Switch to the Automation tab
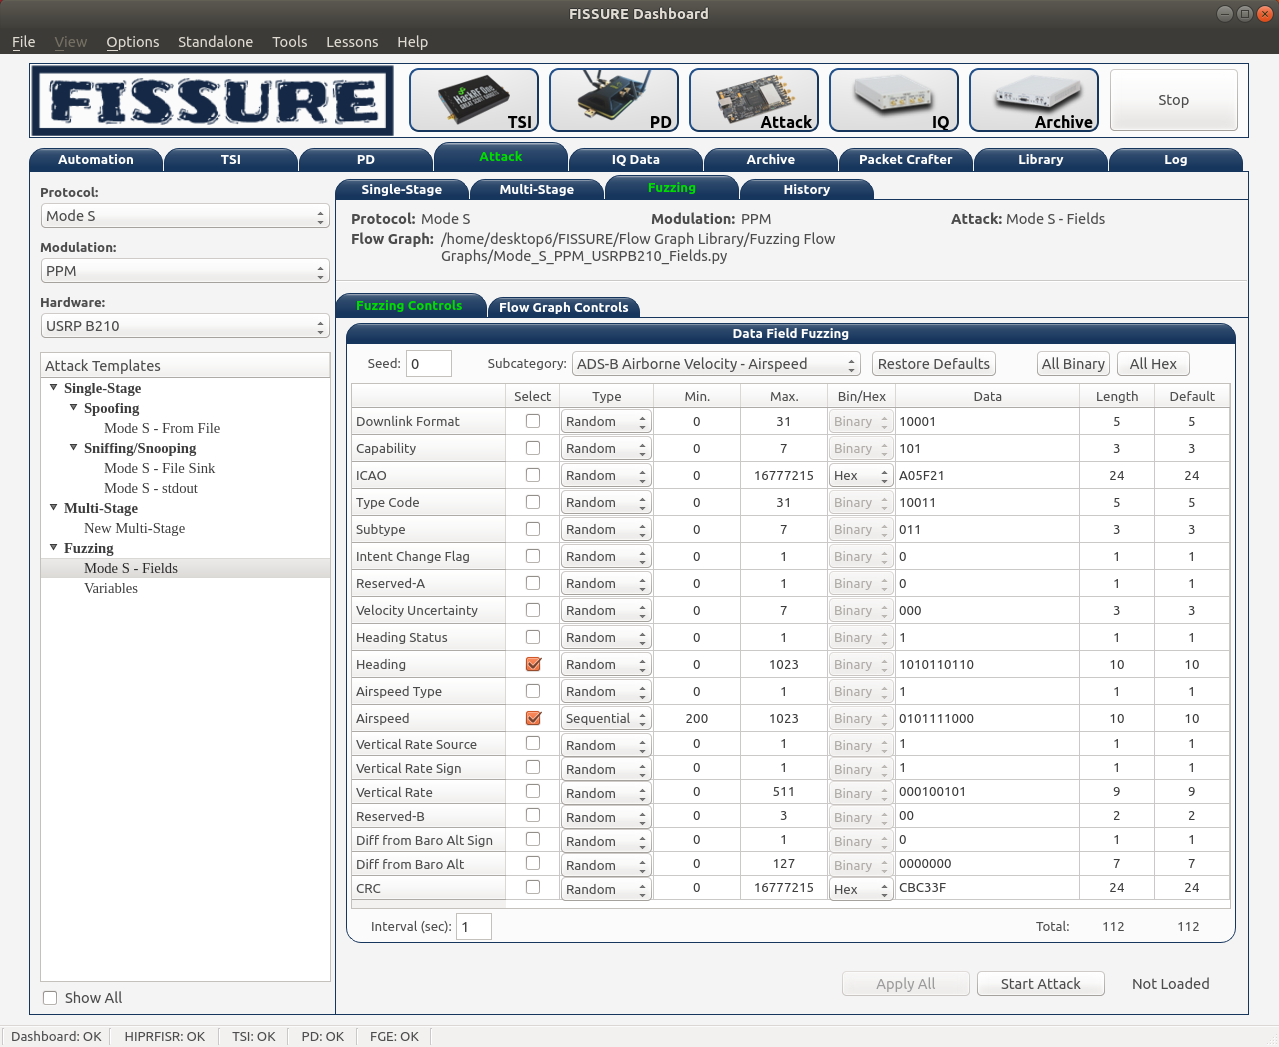The width and height of the screenshot is (1279, 1047). click(x=96, y=160)
